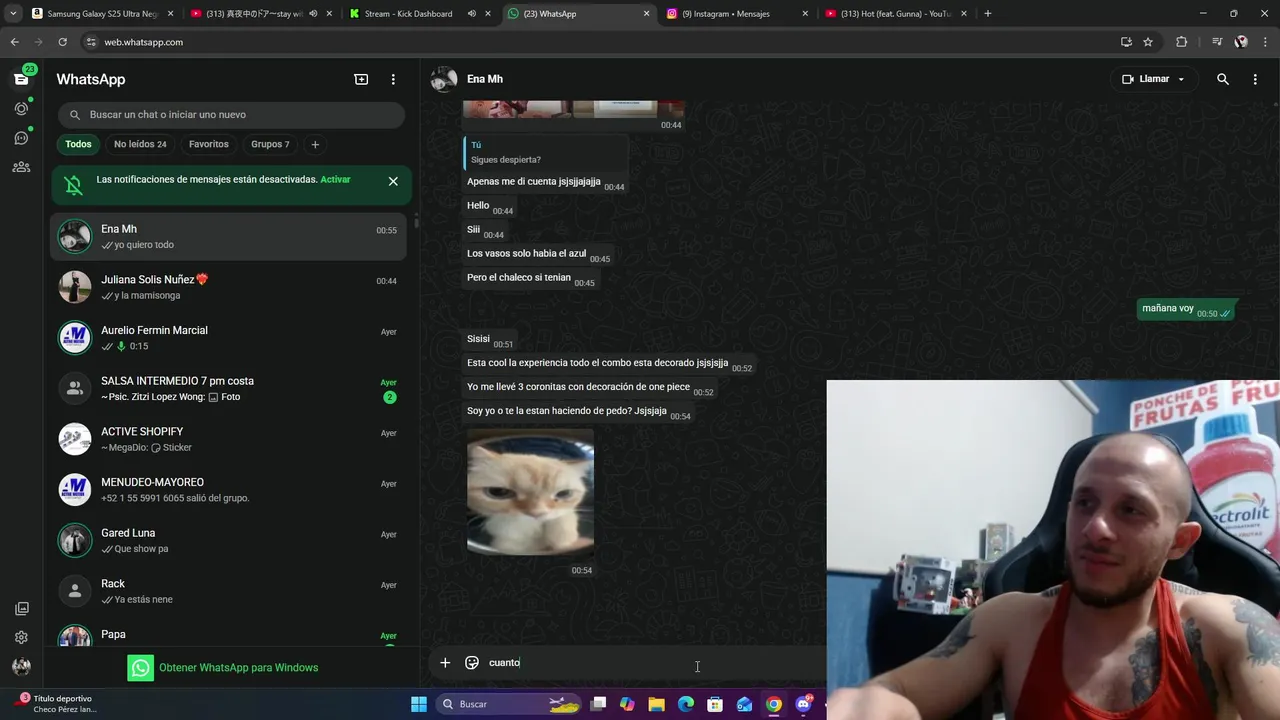The image size is (1280, 720).
Task: Select the Todos chat filter
Action: (x=78, y=144)
